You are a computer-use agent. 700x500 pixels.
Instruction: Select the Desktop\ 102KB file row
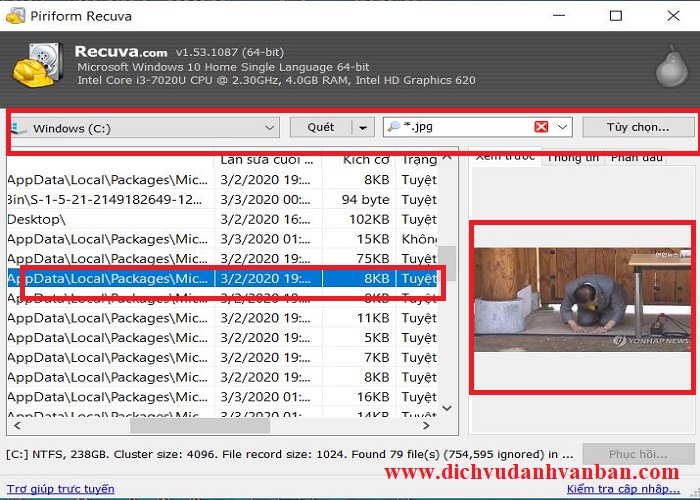click(x=222, y=219)
